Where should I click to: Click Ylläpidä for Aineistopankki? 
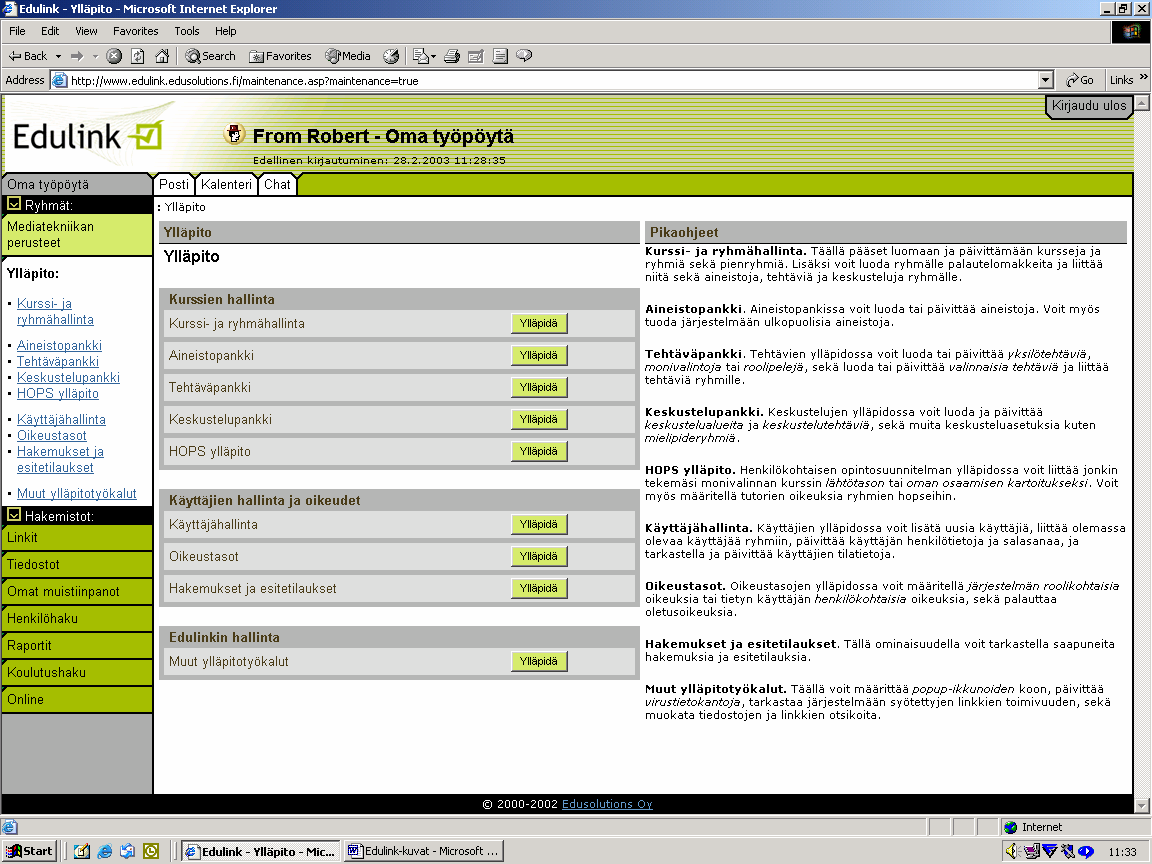click(x=539, y=355)
